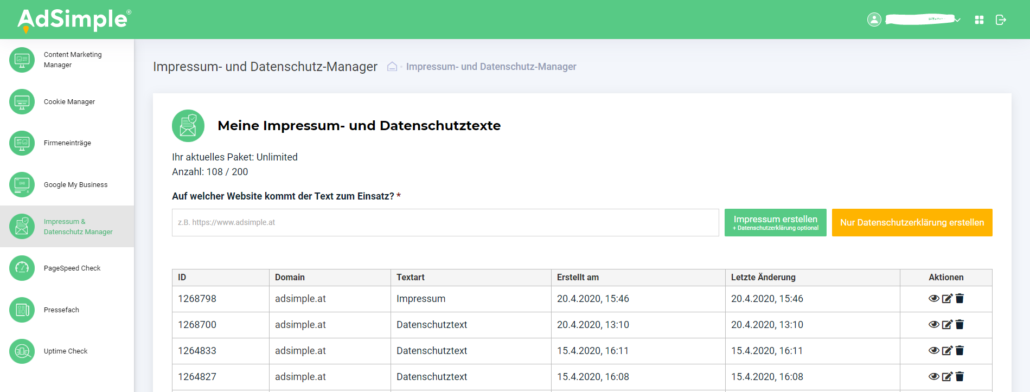Click page title Impressum- und Datenschutz-Manager

pos(265,66)
